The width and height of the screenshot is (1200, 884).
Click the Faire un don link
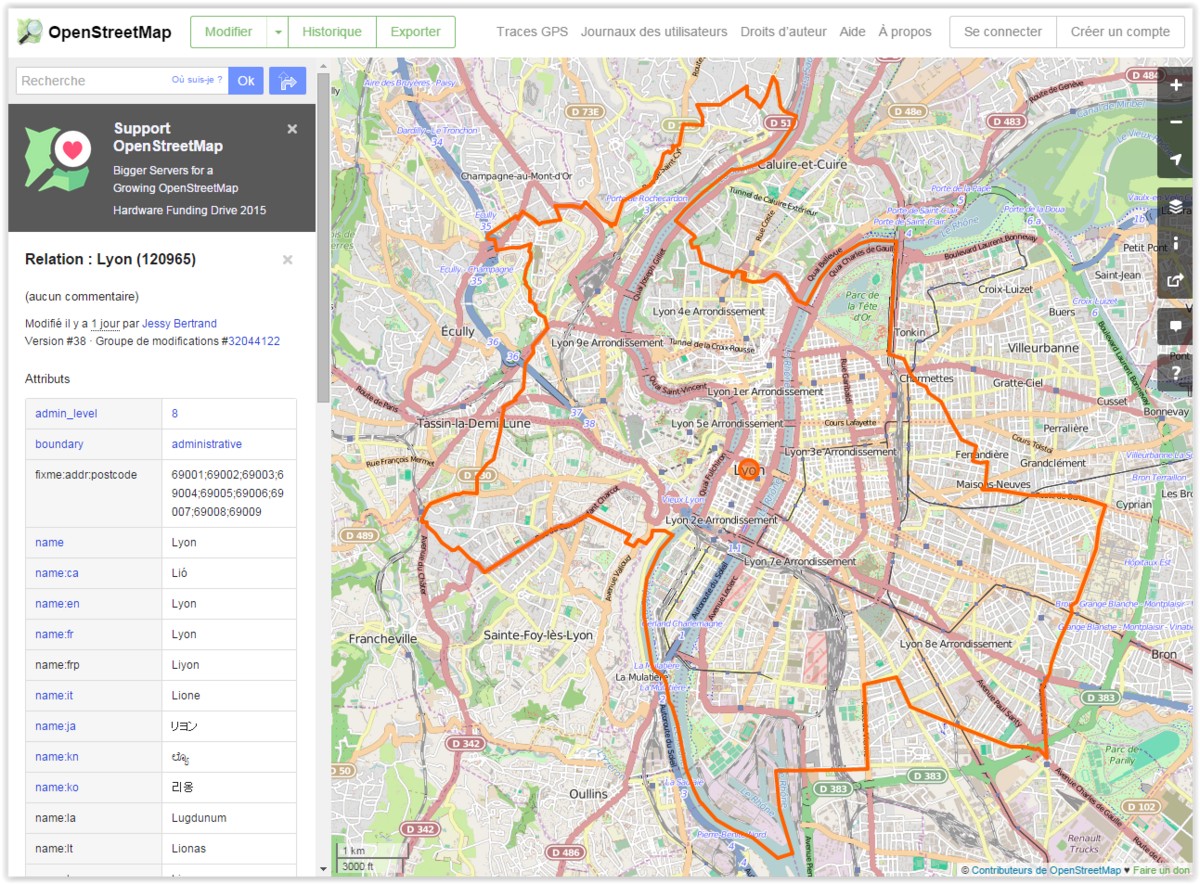point(1162,870)
